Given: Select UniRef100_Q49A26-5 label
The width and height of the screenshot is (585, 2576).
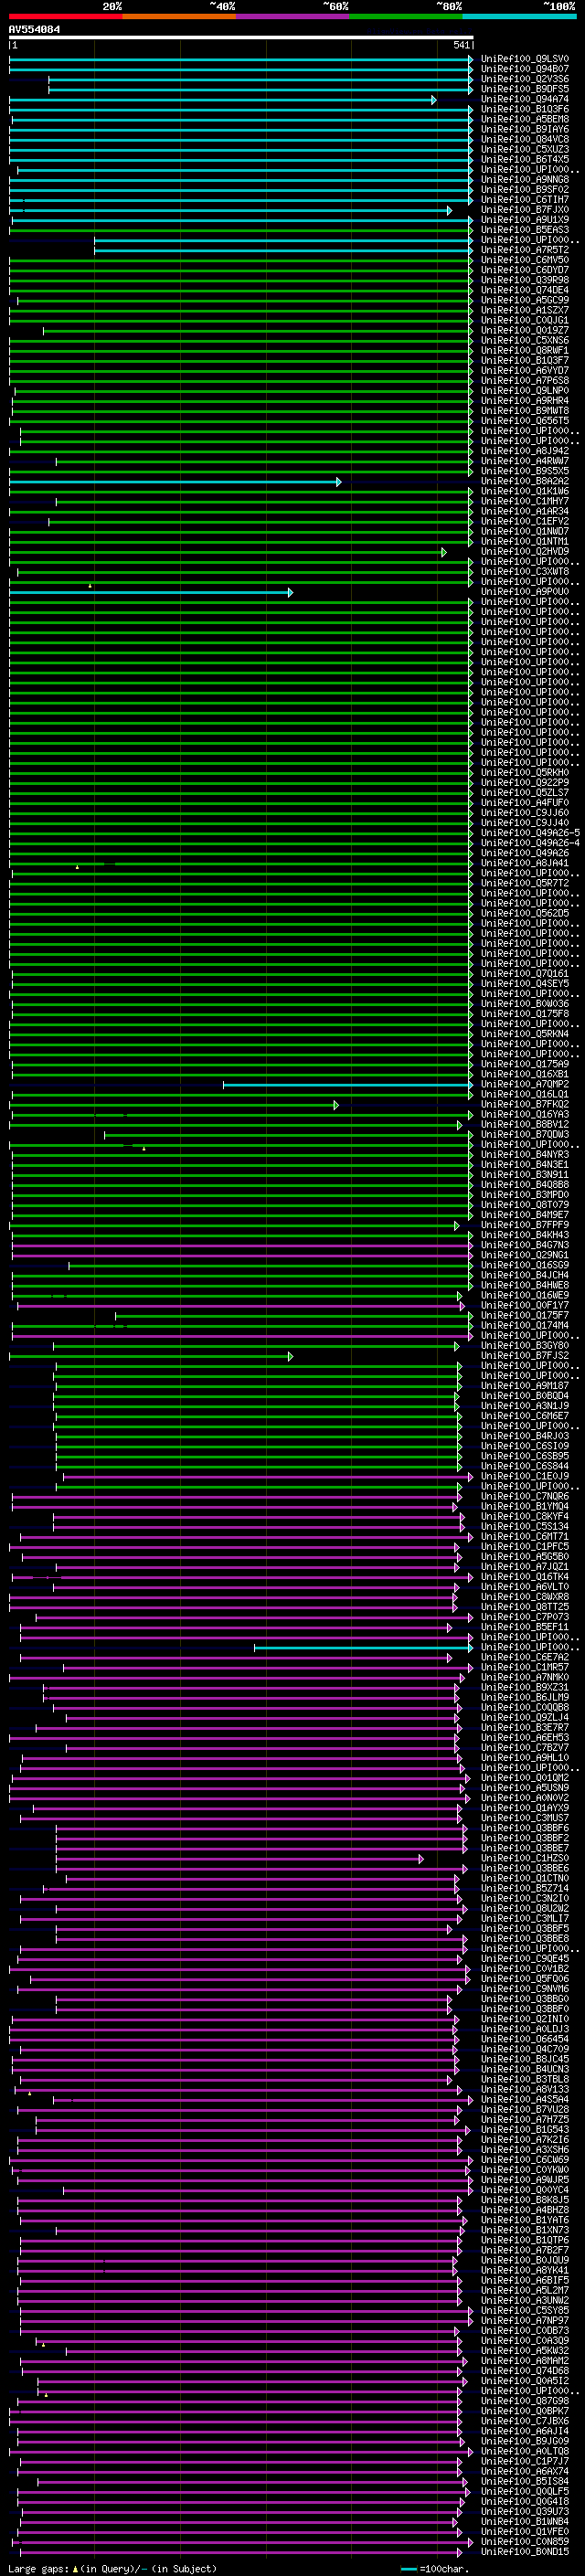Looking at the screenshot, I should click(x=529, y=833).
